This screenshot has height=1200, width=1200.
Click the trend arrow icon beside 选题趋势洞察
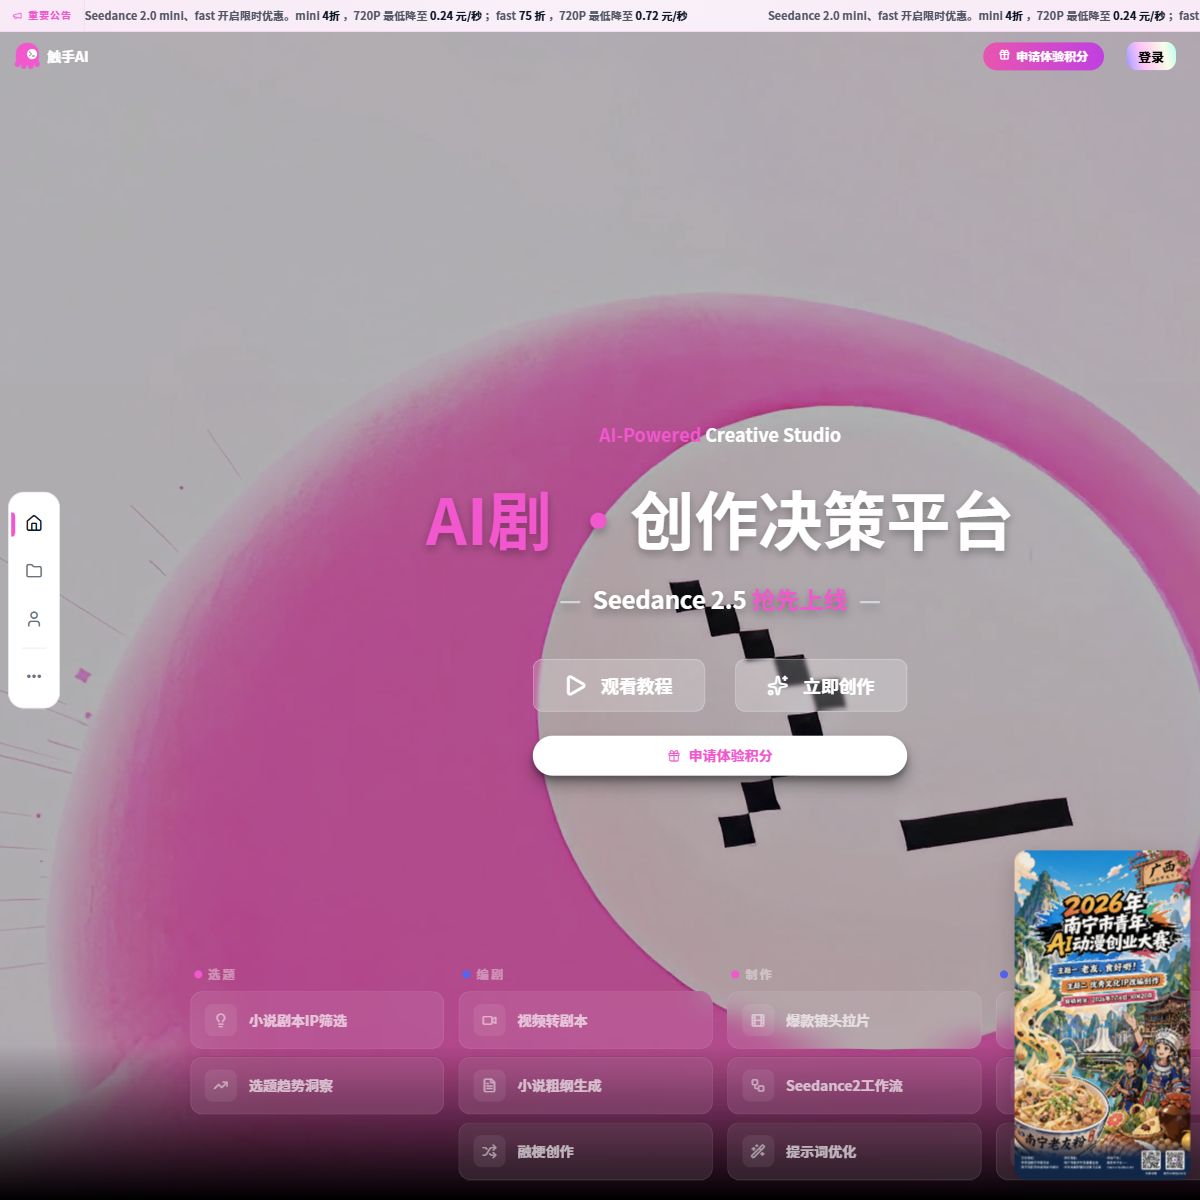pos(221,1086)
